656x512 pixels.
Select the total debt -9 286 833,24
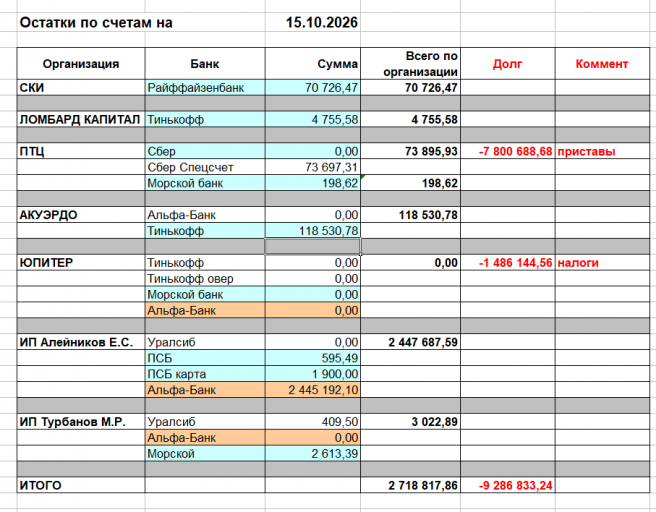(x=508, y=485)
